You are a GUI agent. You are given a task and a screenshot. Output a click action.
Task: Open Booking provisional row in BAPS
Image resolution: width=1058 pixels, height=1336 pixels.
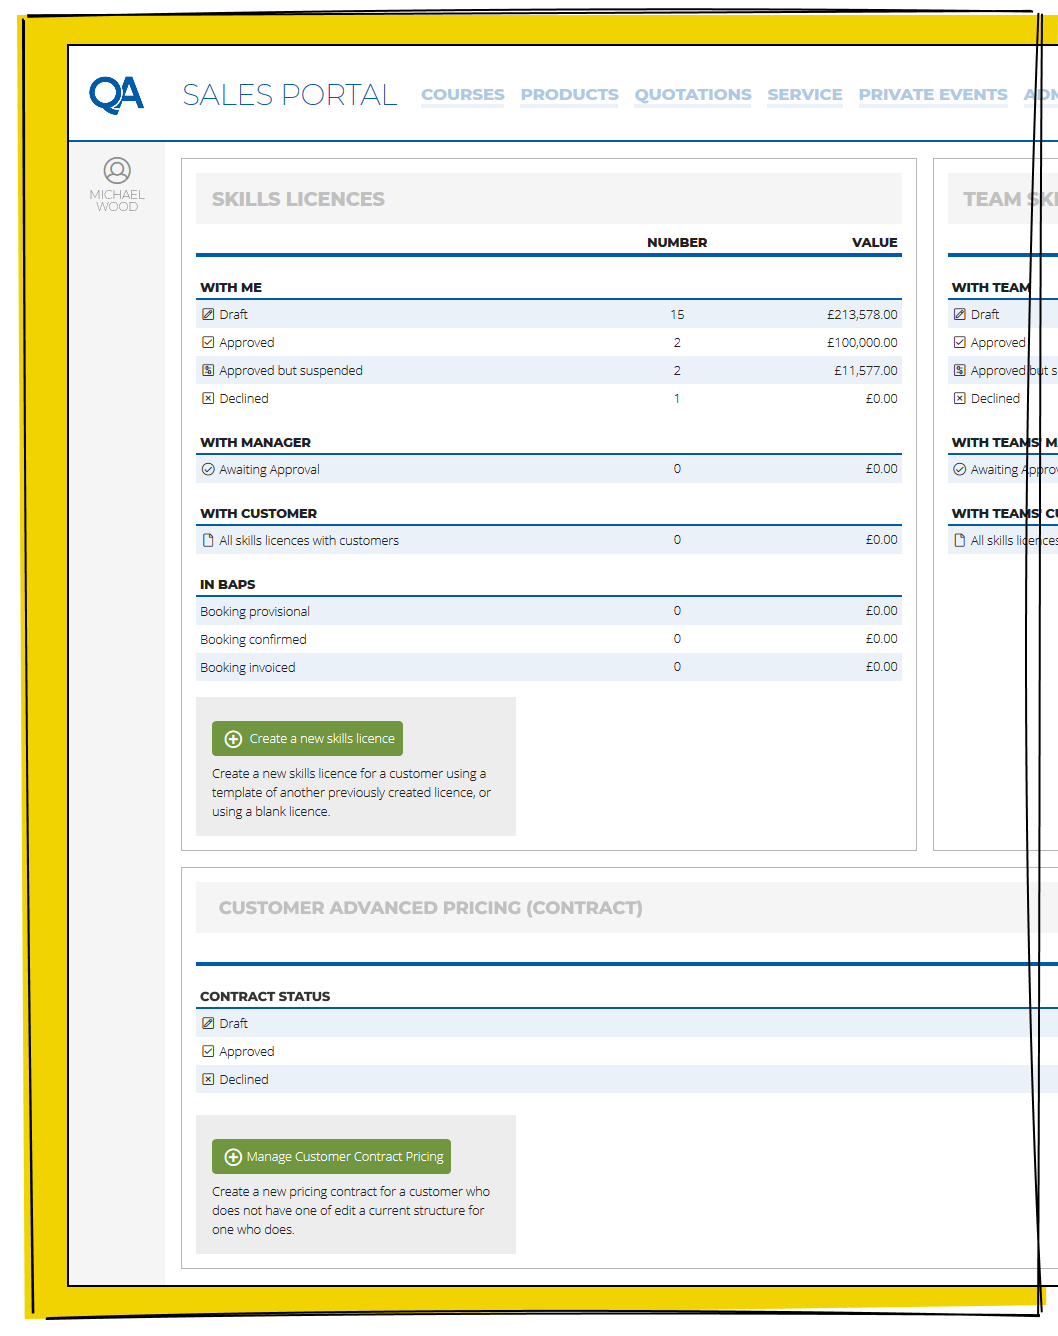click(x=255, y=611)
